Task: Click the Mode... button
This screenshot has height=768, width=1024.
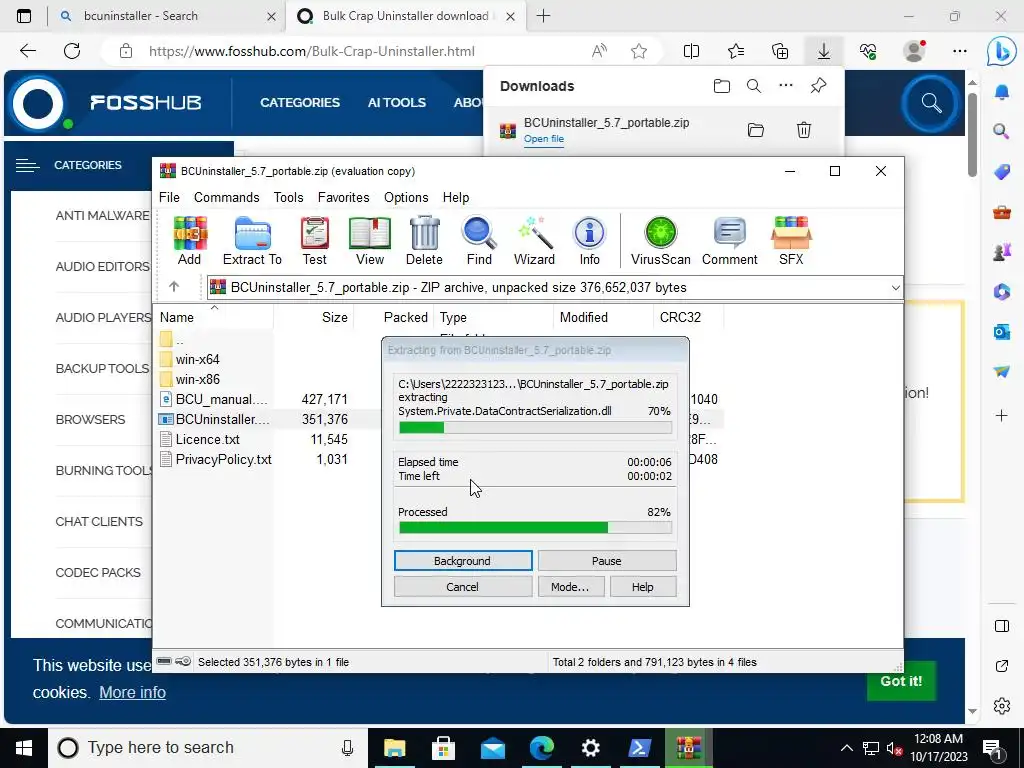Action: tap(569, 586)
